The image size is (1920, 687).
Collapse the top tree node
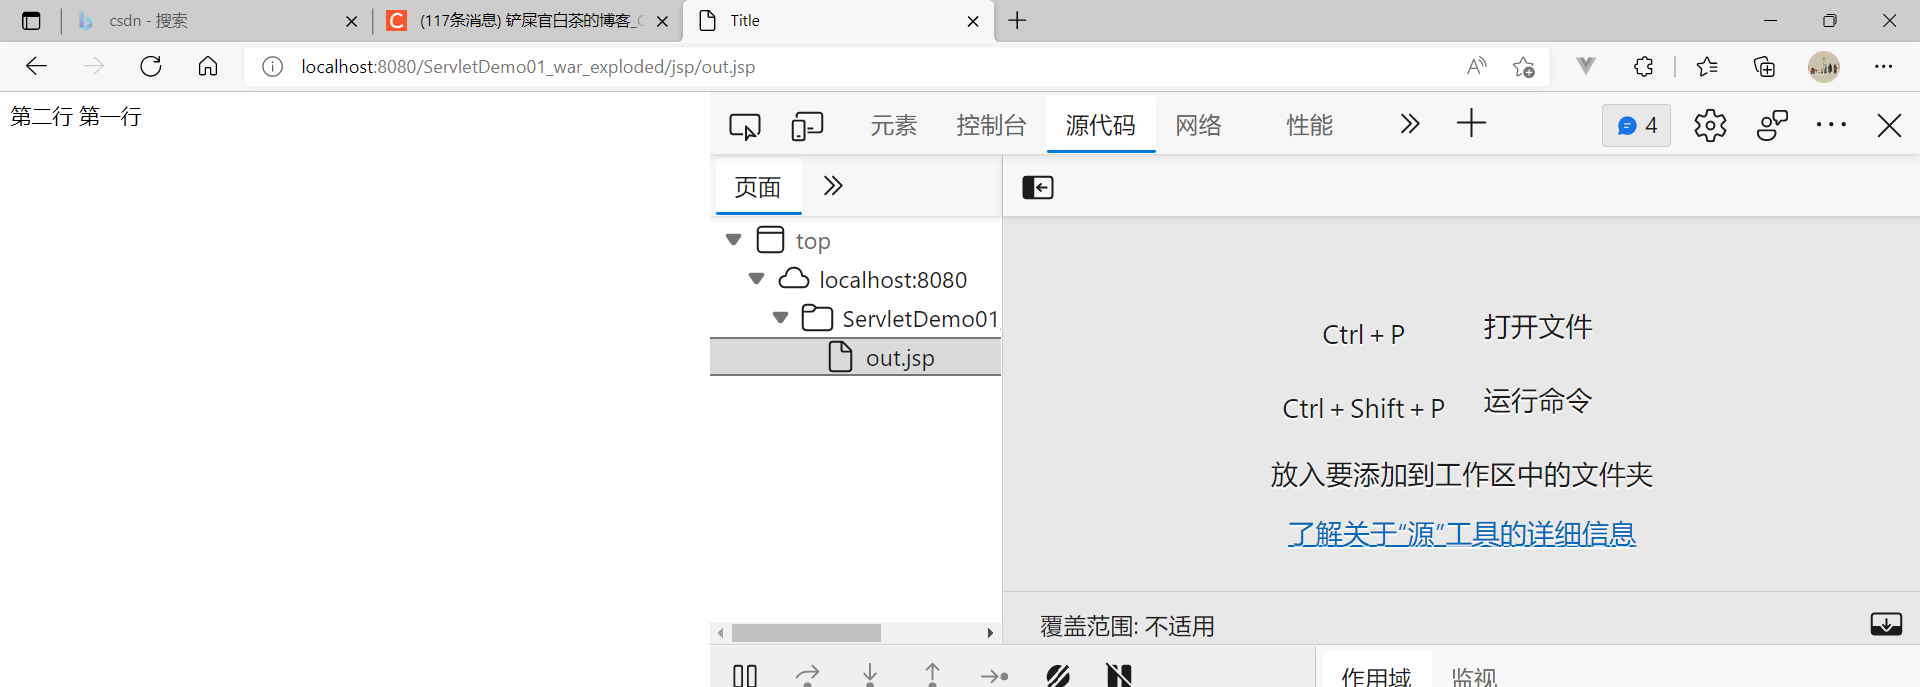point(733,240)
